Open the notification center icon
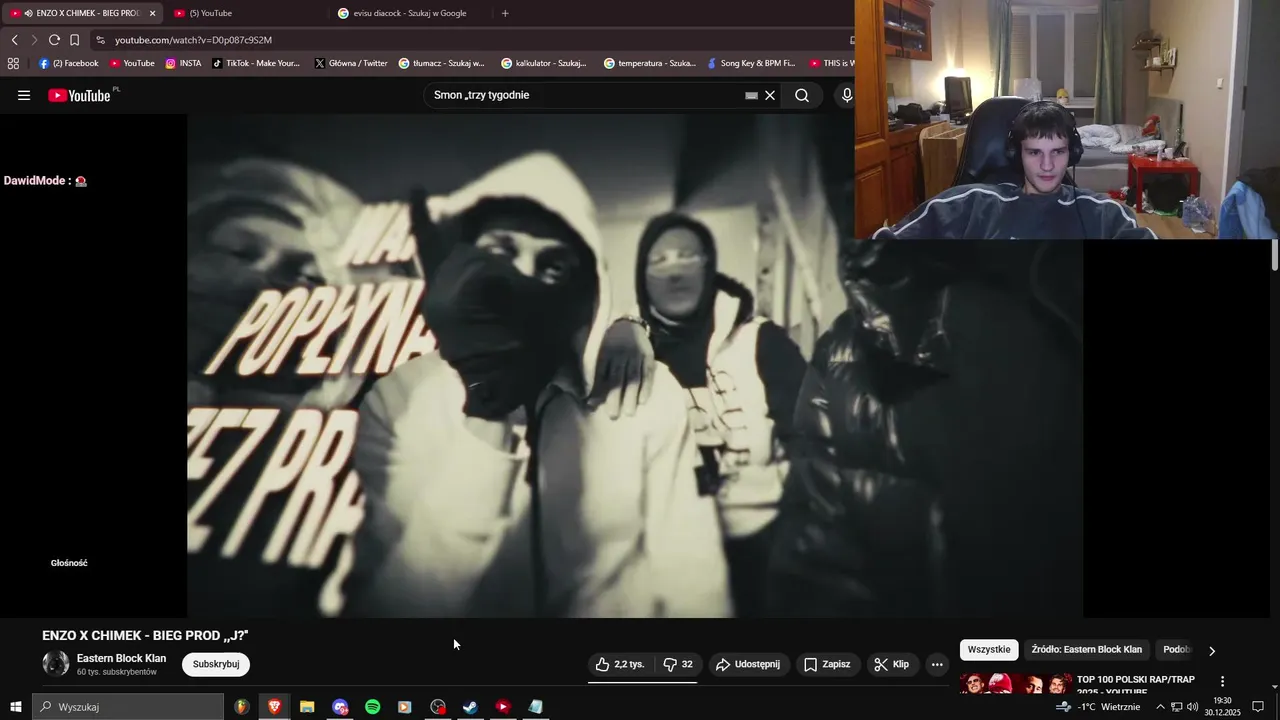 [x=1258, y=707]
